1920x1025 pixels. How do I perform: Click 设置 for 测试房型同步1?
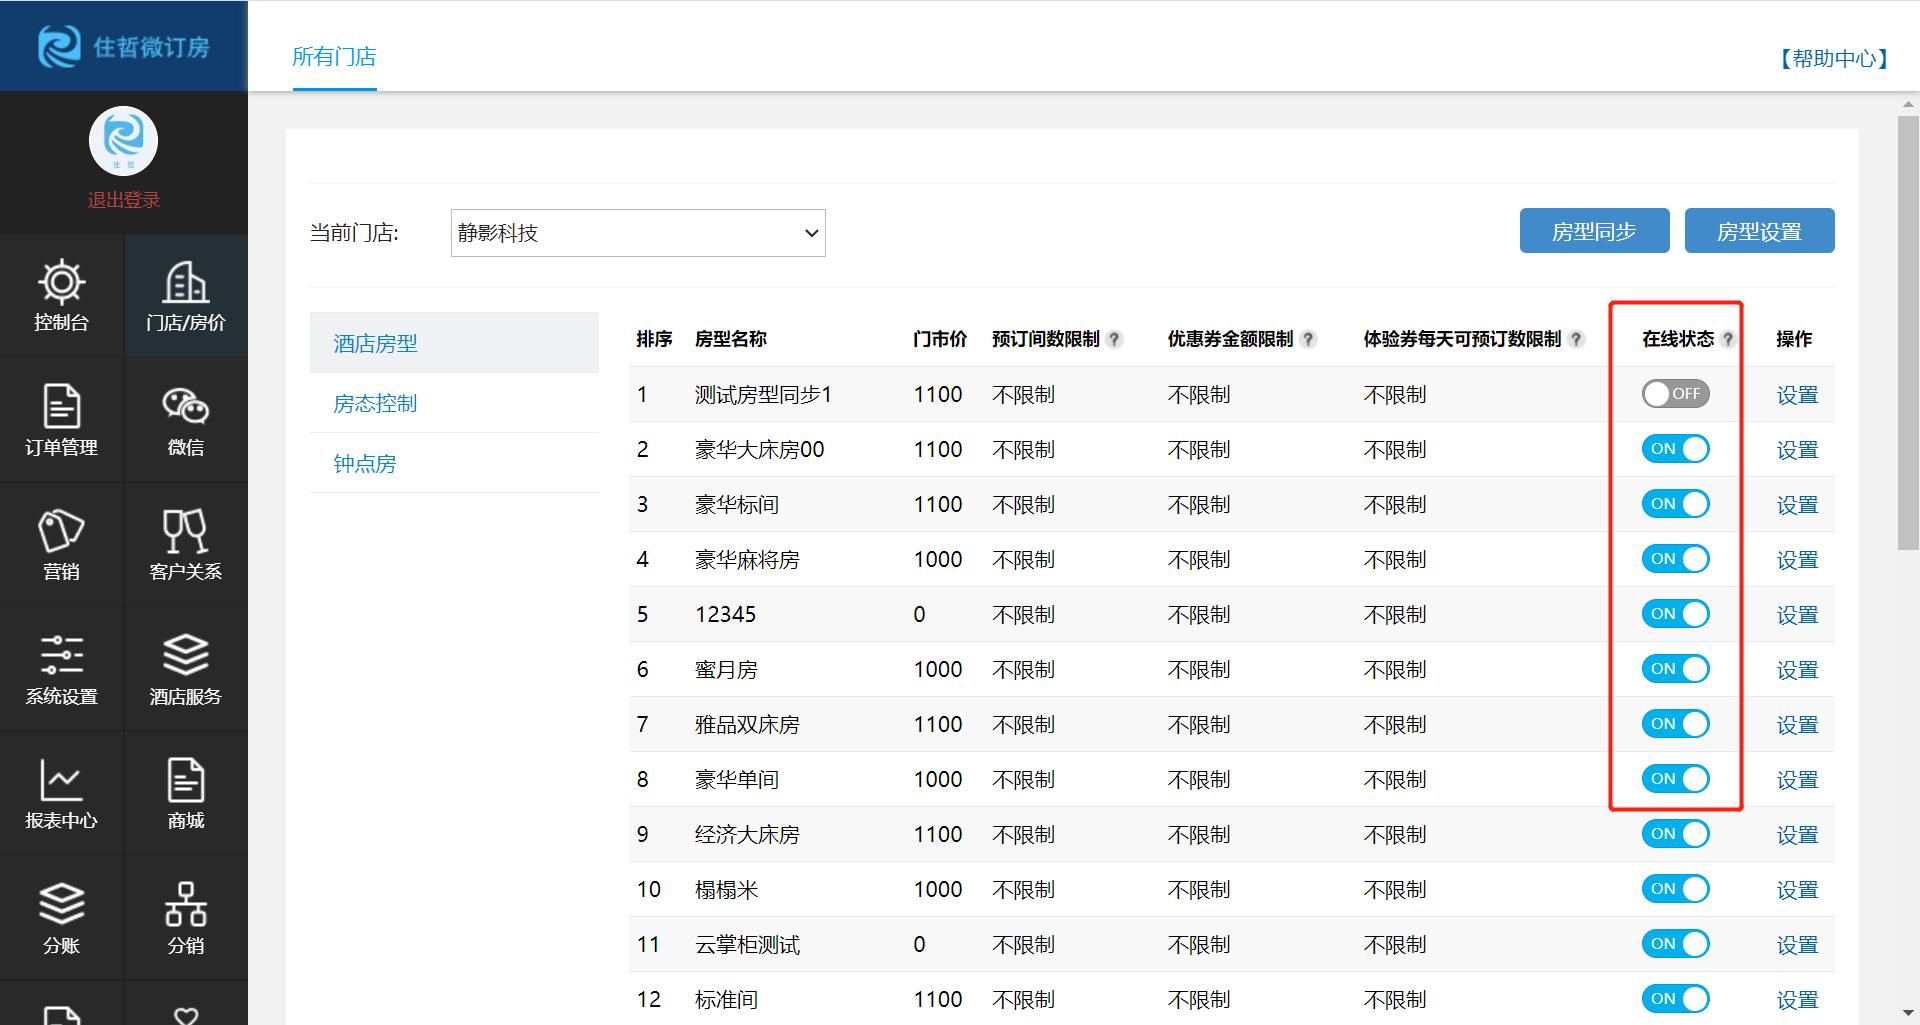pos(1797,395)
